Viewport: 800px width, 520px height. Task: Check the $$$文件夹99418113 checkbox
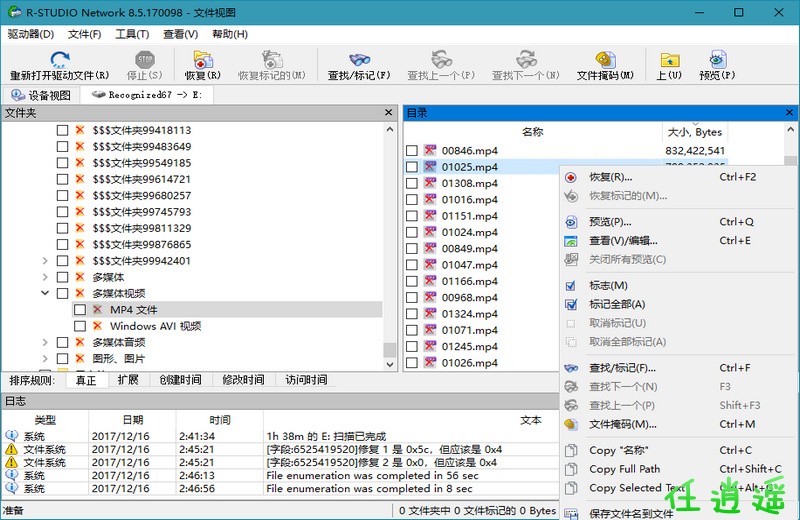pyautogui.click(x=62, y=130)
